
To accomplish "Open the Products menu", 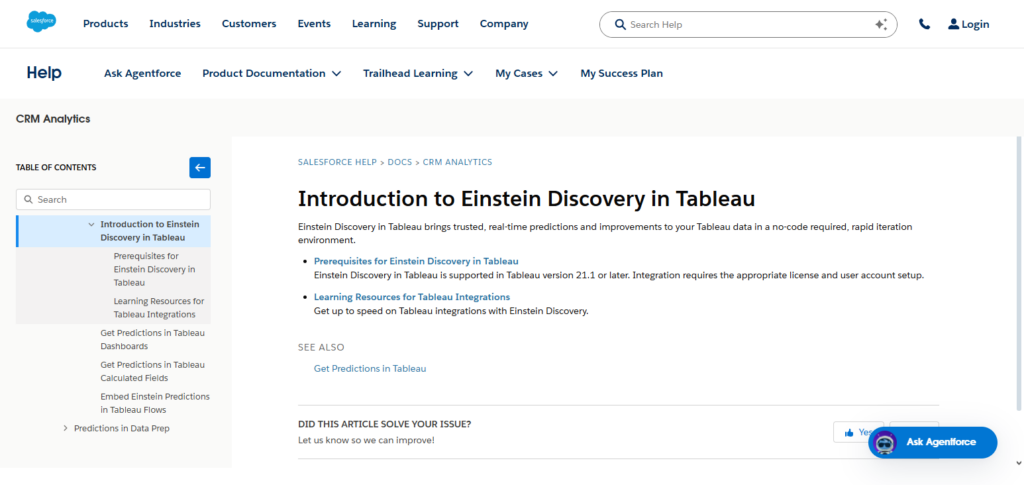I will (x=106, y=23).
